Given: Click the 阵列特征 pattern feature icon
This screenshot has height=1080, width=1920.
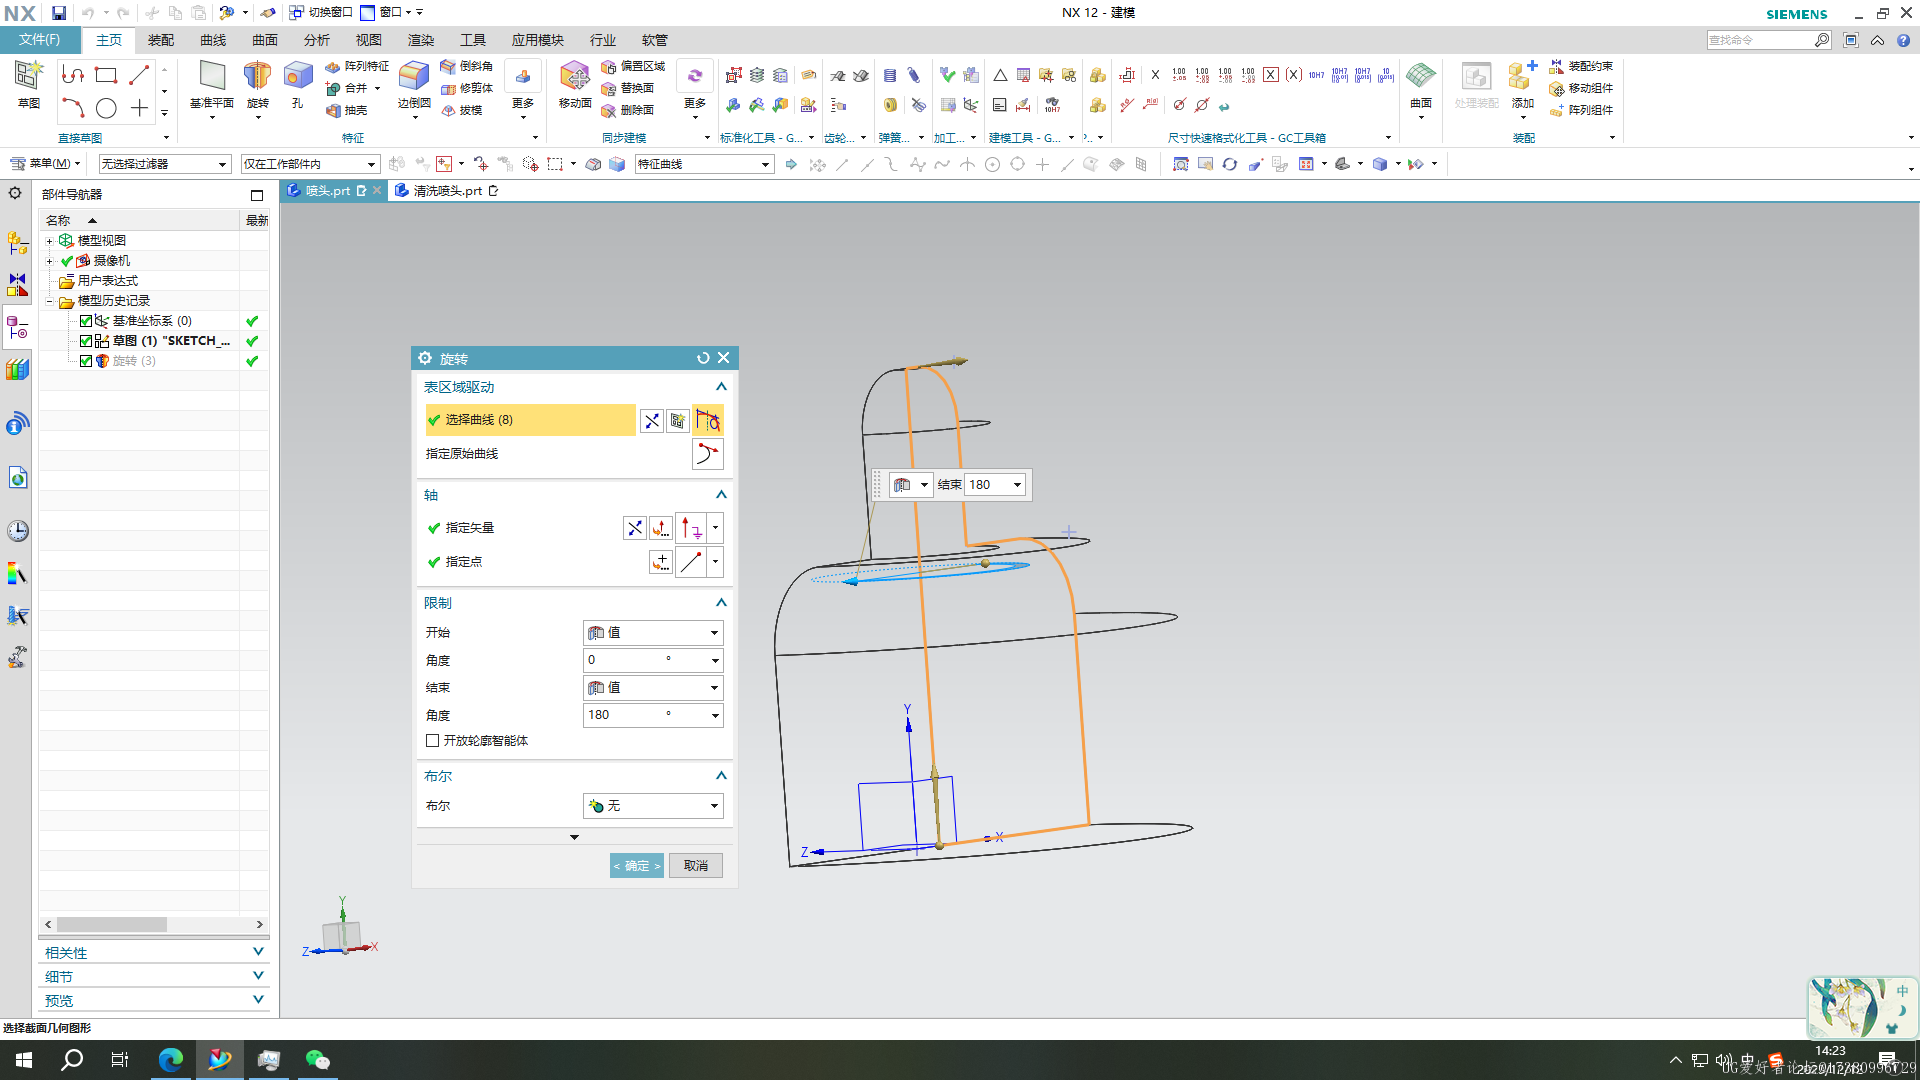Looking at the screenshot, I should [357, 66].
